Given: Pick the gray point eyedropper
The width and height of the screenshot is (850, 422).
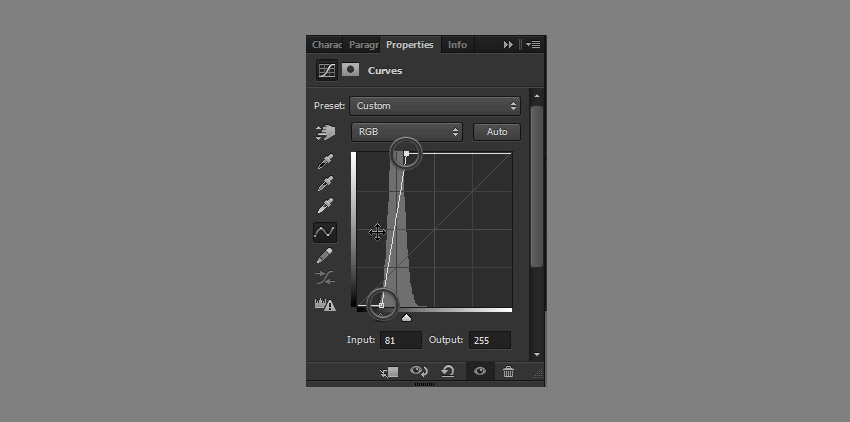Looking at the screenshot, I should click(325, 183).
